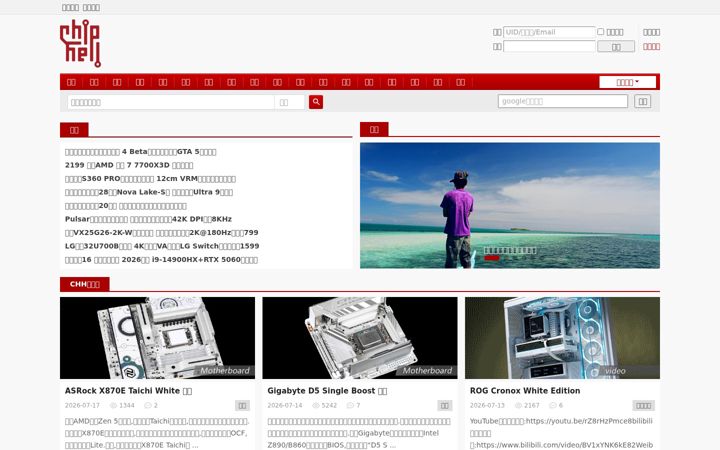This screenshot has width=720, height=450.
Task: Click the button next to Google search field
Action: 642,101
